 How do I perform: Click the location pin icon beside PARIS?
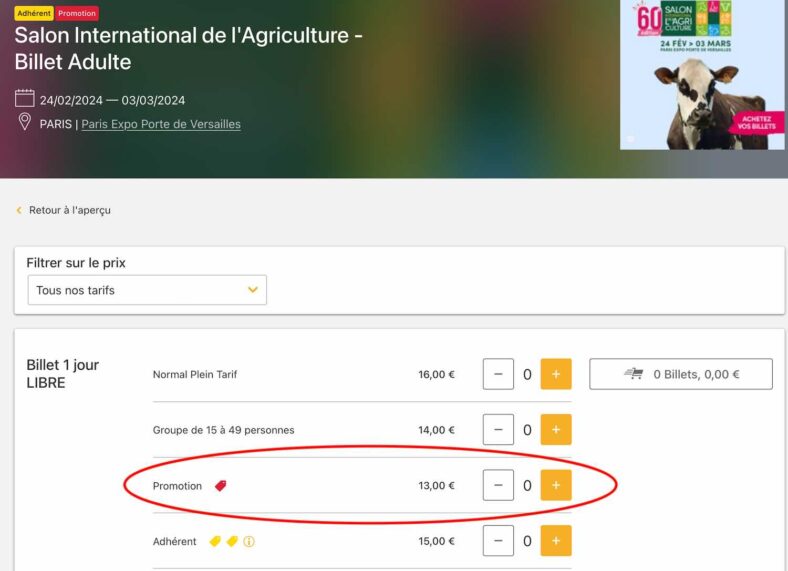pyautogui.click(x=25, y=122)
